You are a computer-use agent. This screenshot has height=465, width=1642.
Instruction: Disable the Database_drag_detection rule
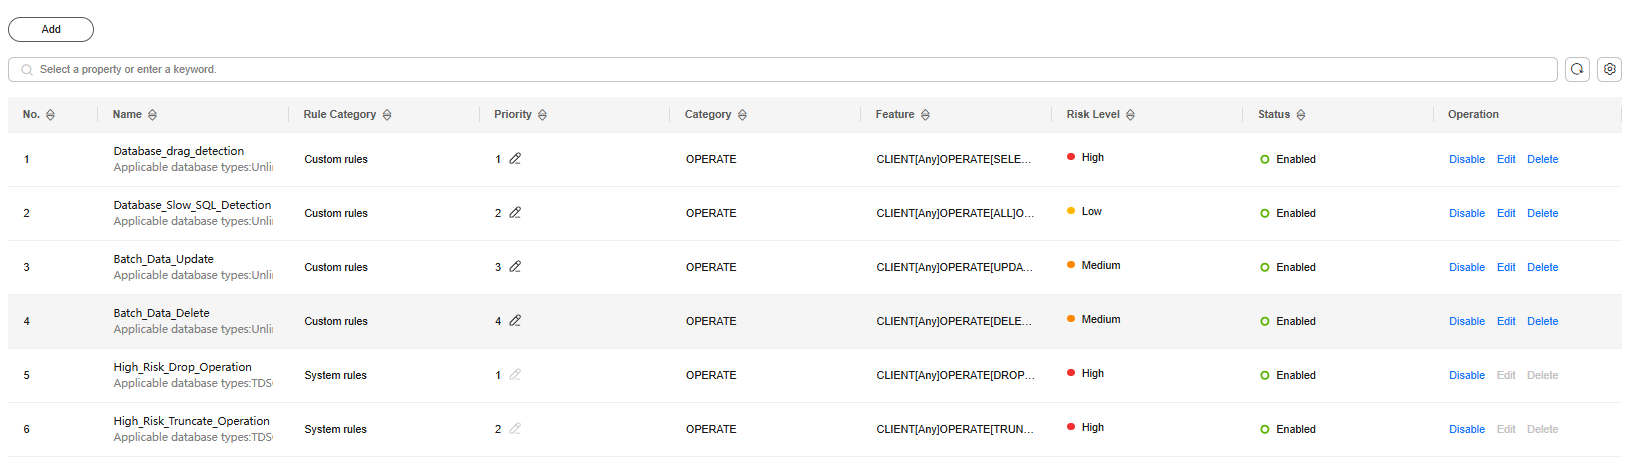(1466, 159)
